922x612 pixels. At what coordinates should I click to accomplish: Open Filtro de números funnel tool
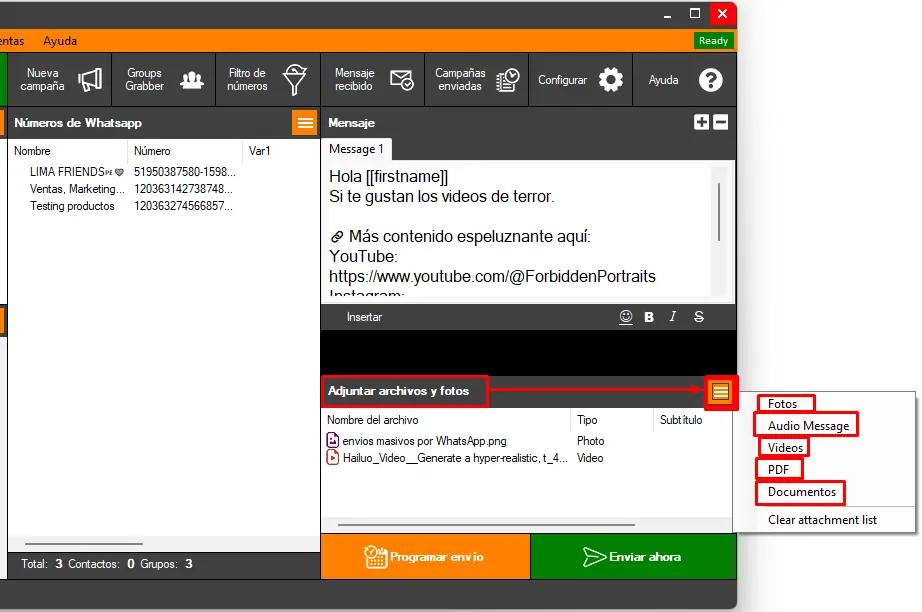[267, 80]
